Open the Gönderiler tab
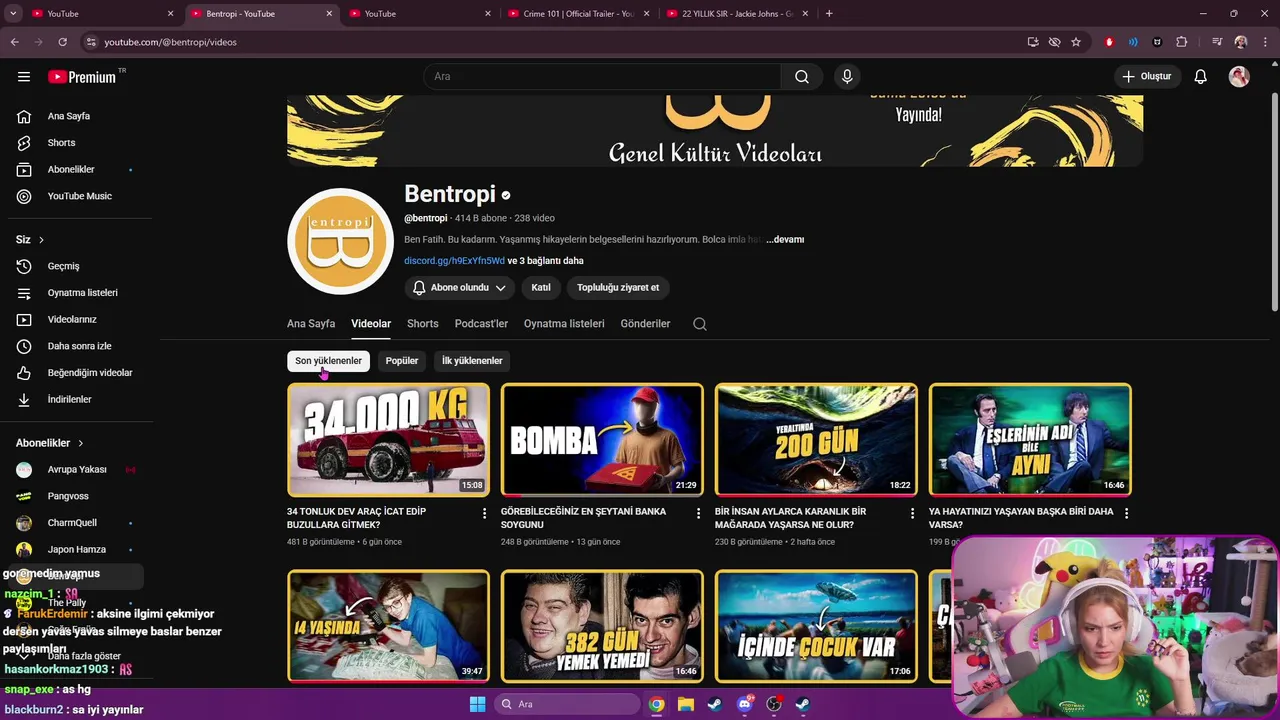The image size is (1280, 720). (x=645, y=324)
